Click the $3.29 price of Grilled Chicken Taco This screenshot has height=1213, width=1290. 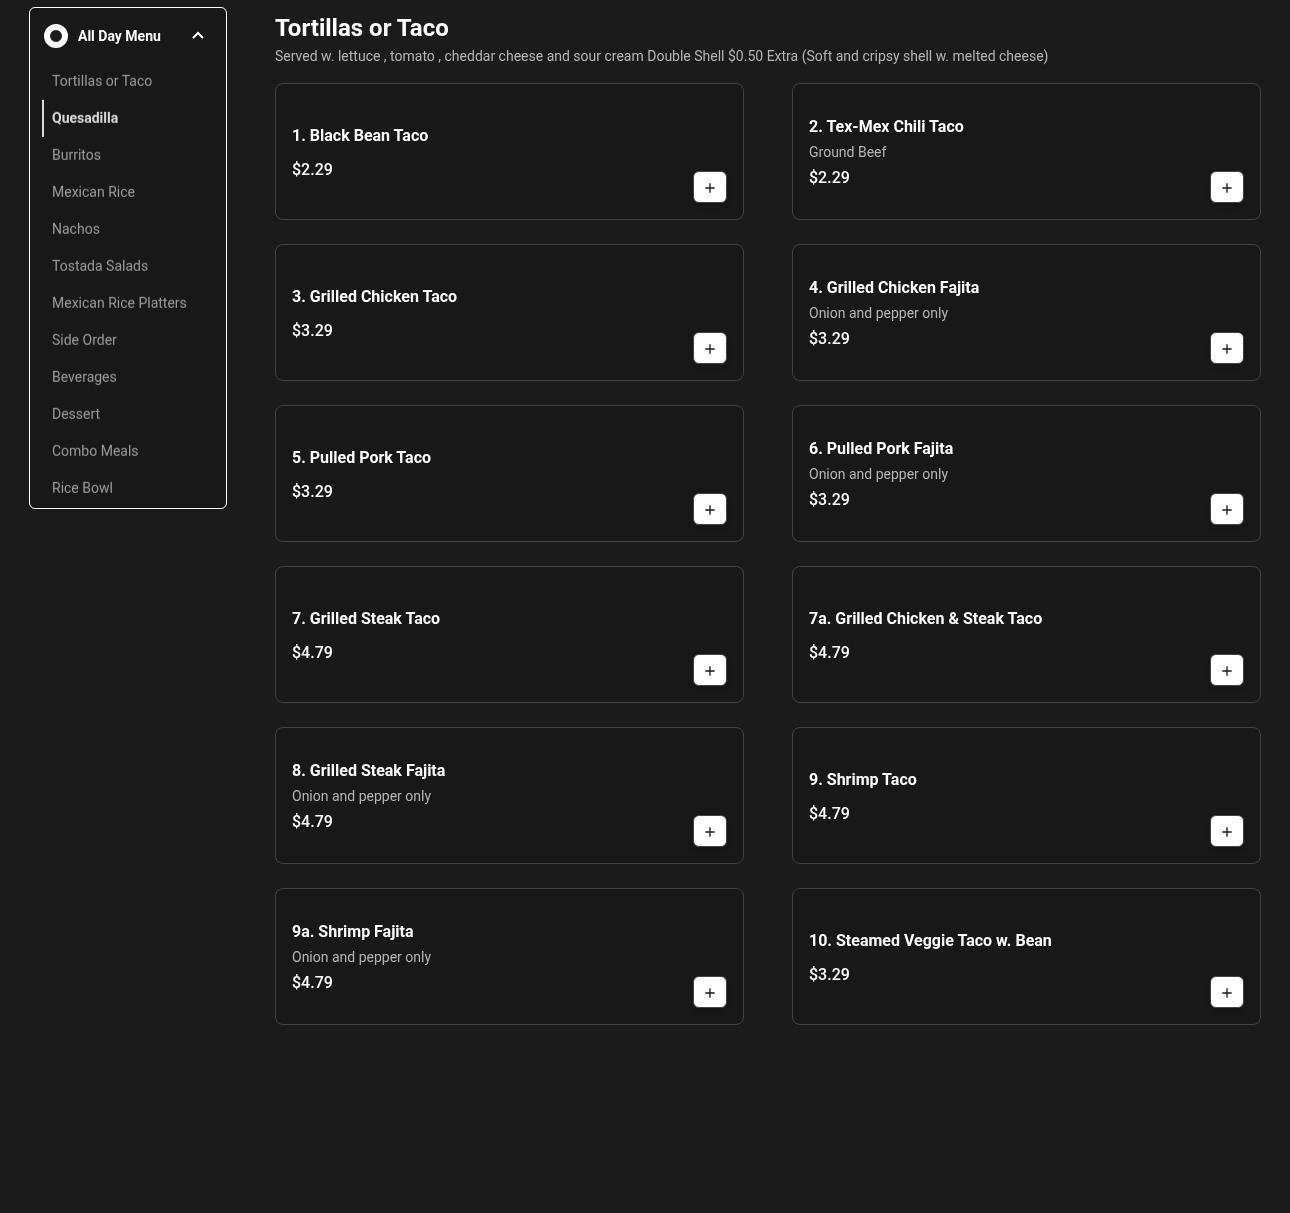point(312,331)
